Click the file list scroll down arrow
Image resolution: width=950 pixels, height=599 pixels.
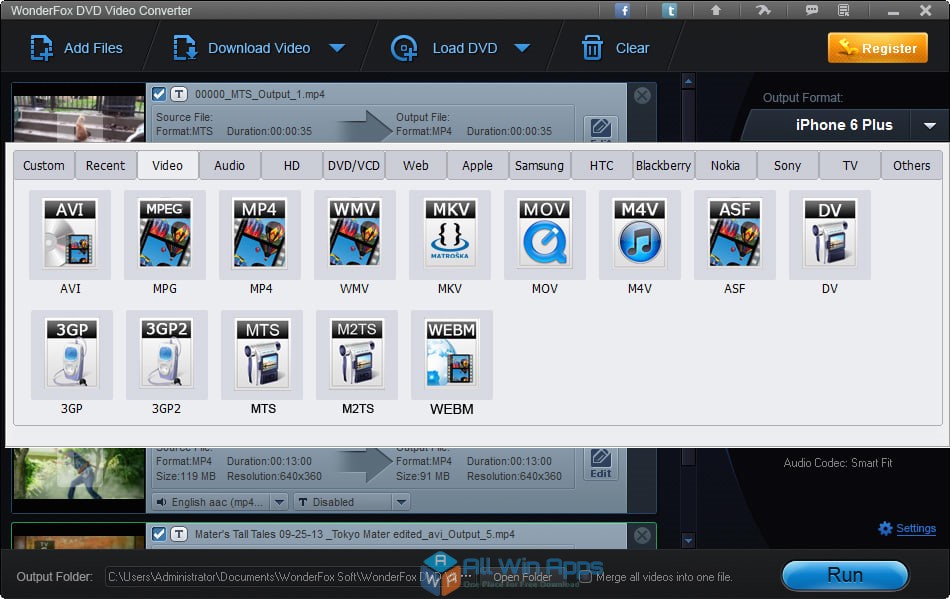(x=688, y=540)
